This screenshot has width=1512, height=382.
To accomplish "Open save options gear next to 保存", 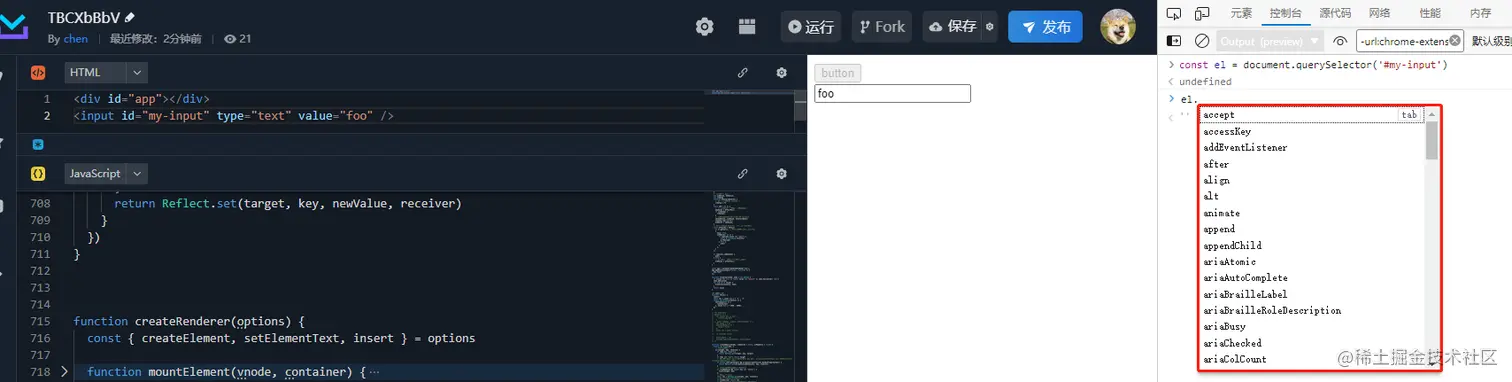I will [990, 27].
